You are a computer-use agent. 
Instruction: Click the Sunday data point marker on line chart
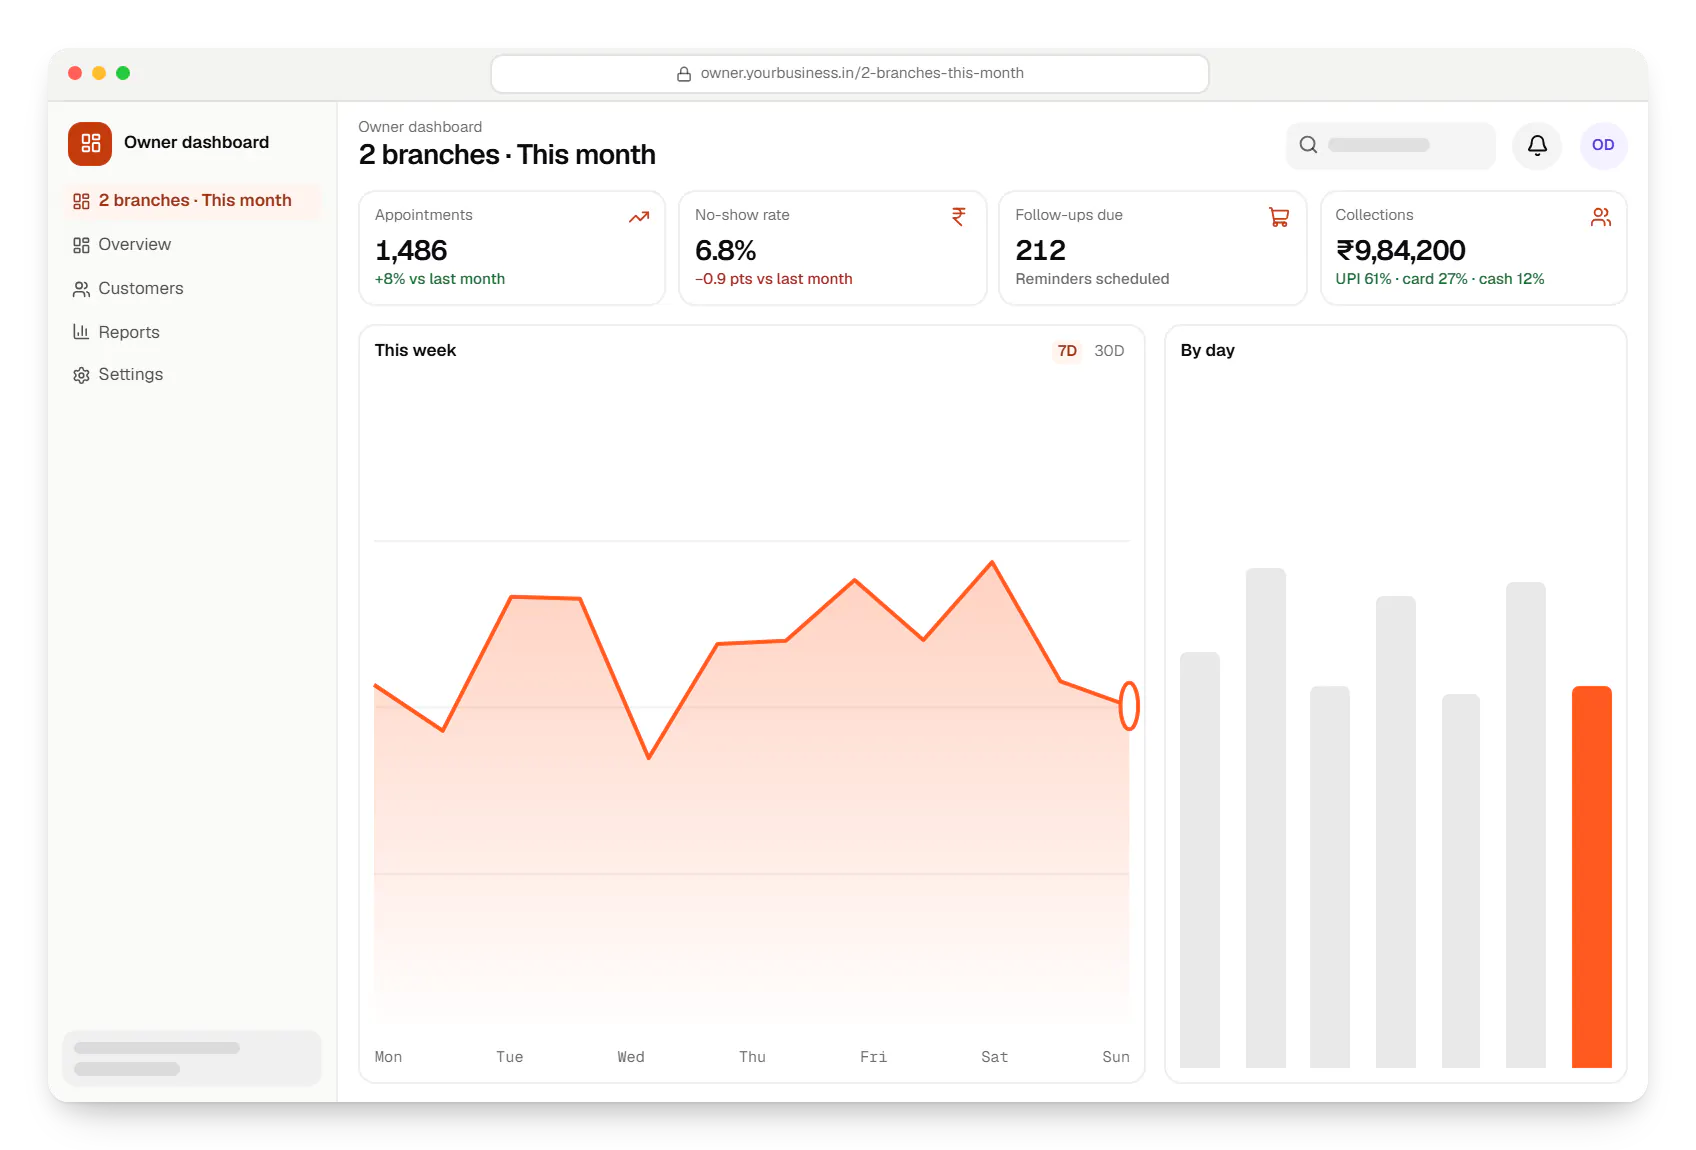click(x=1129, y=706)
